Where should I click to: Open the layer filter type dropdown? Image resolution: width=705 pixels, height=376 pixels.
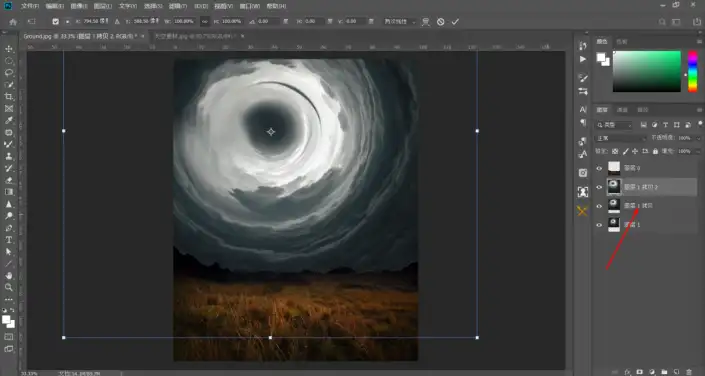614,125
